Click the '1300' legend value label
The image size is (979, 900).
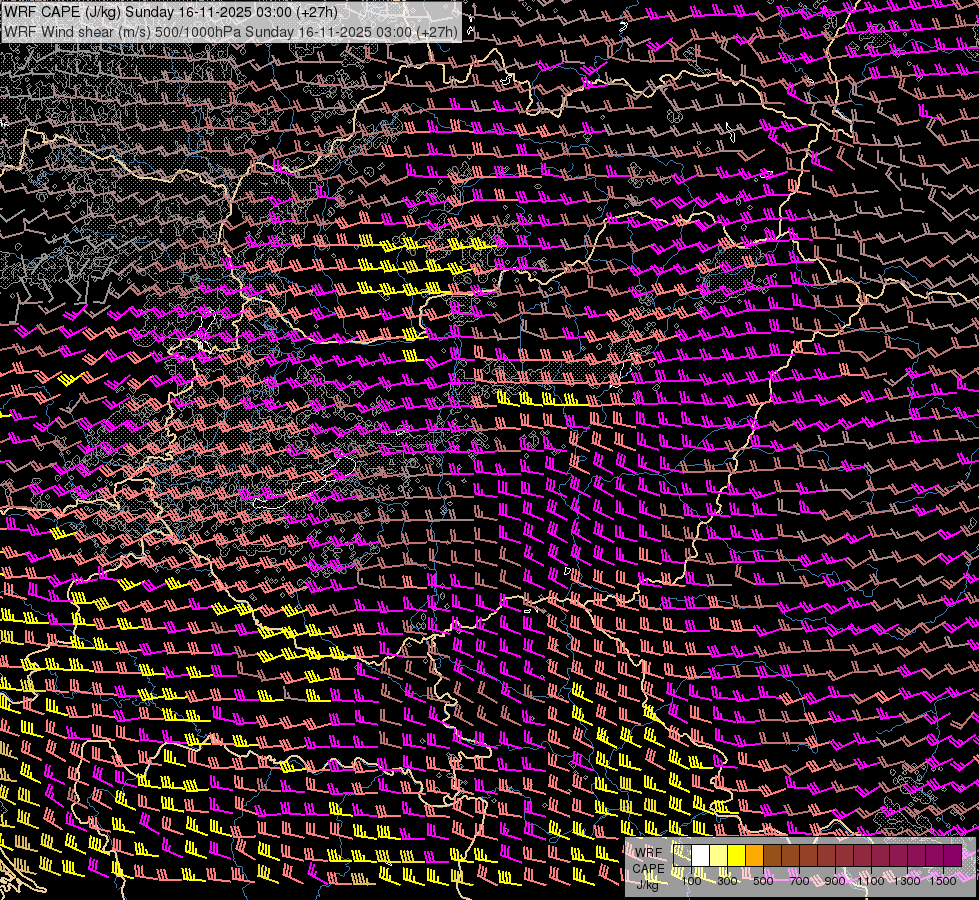click(907, 881)
